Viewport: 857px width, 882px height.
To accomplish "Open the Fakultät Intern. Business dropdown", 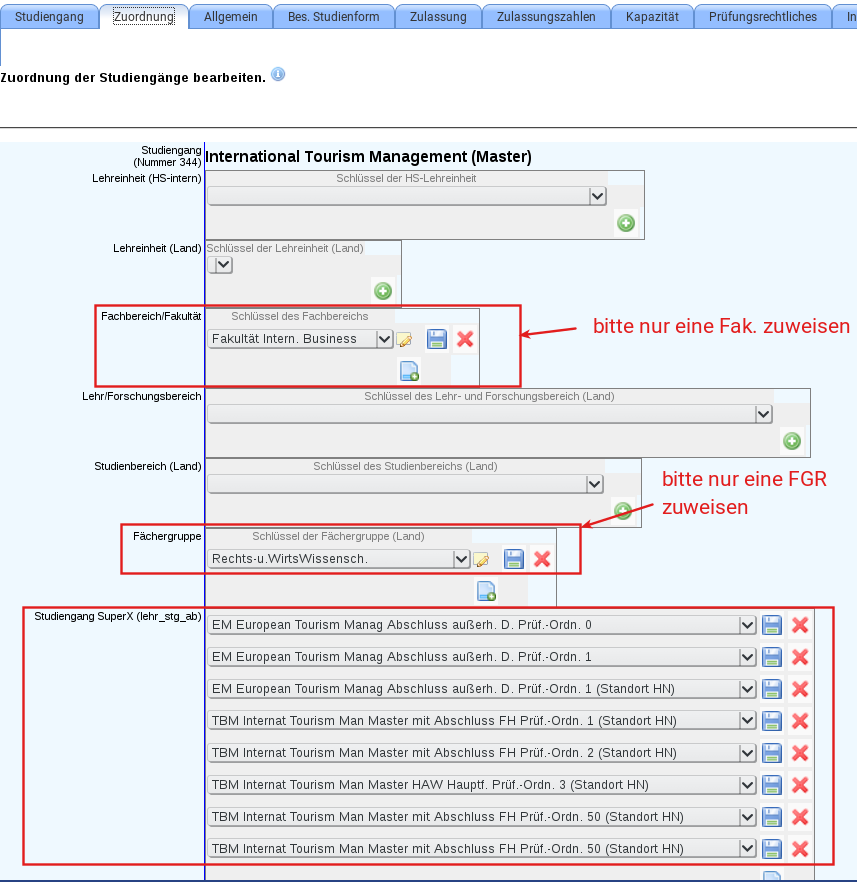I will 300,339.
